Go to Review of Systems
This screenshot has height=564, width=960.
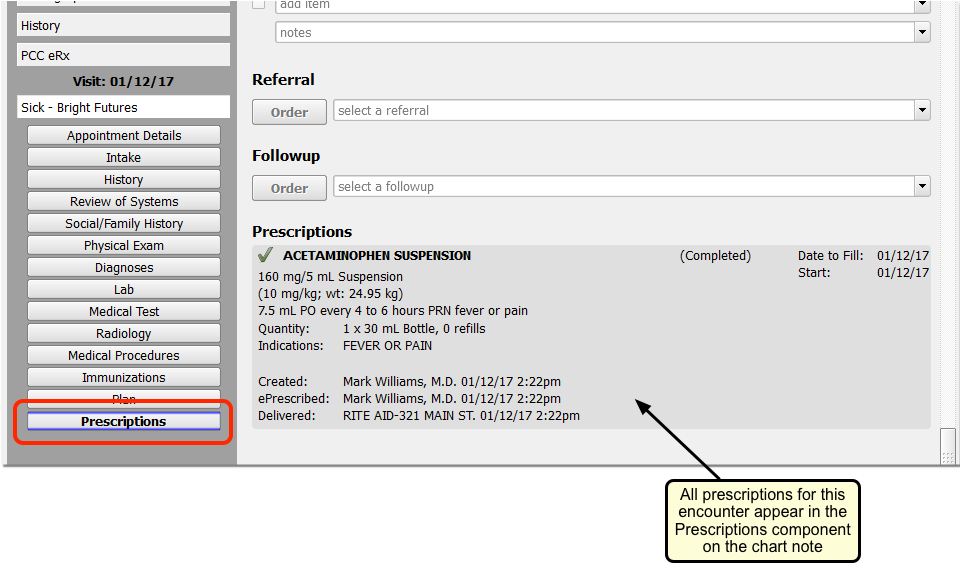tap(124, 201)
